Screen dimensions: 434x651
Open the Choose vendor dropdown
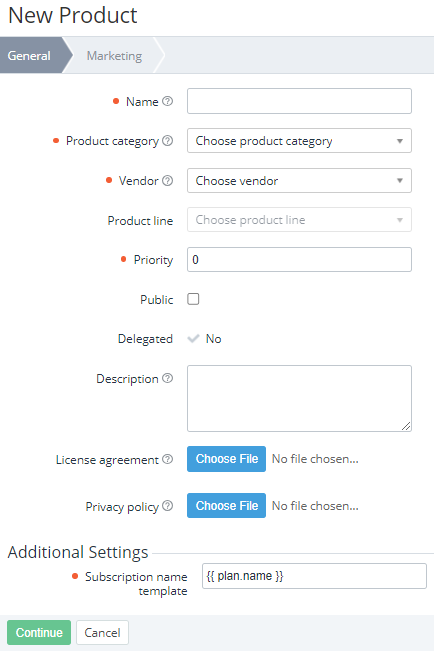click(x=299, y=181)
